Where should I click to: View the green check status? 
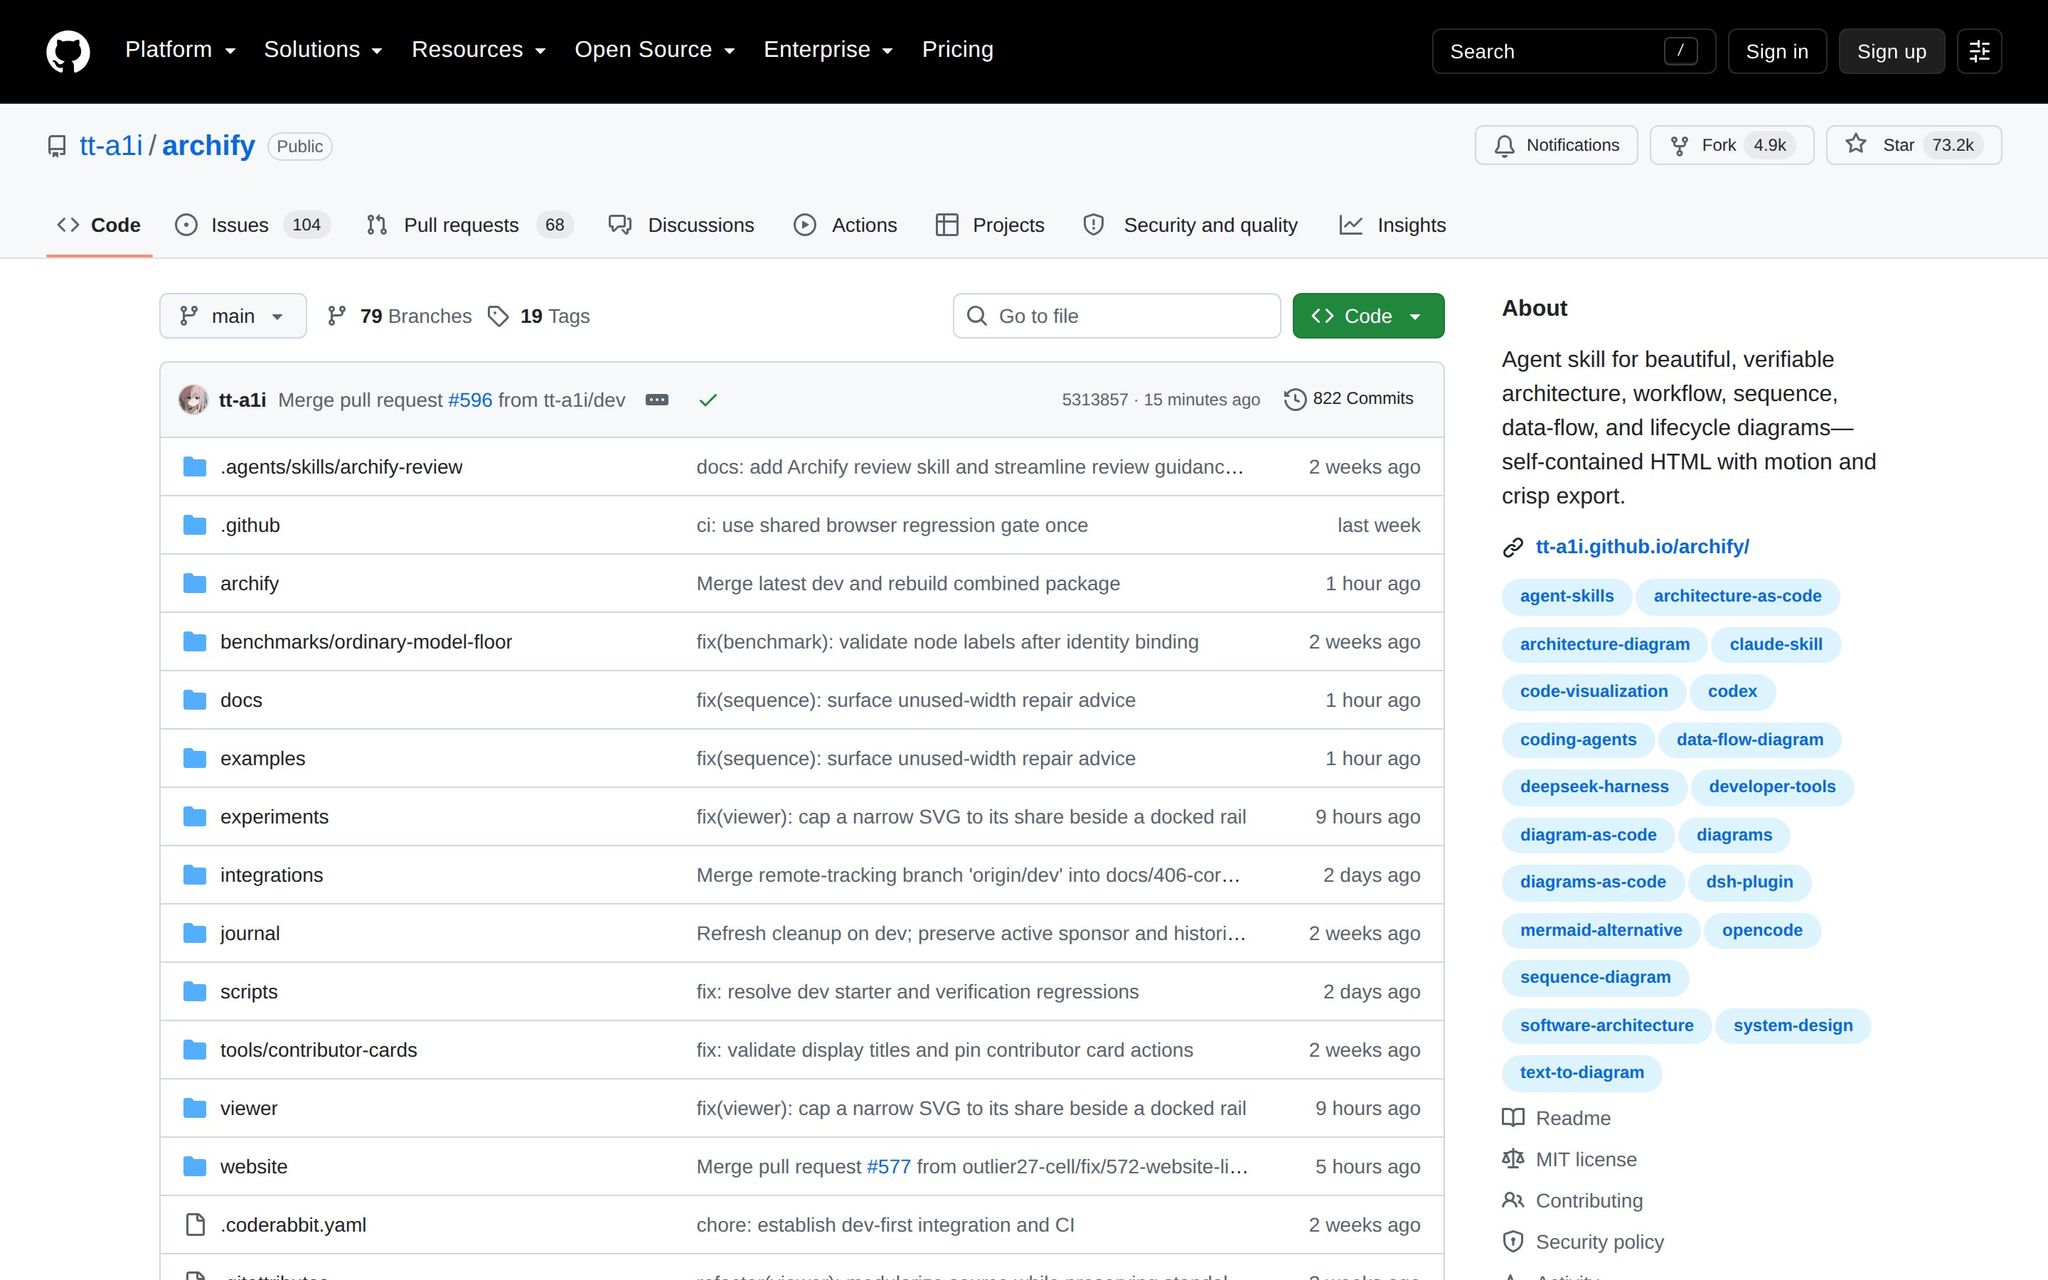pyautogui.click(x=708, y=400)
